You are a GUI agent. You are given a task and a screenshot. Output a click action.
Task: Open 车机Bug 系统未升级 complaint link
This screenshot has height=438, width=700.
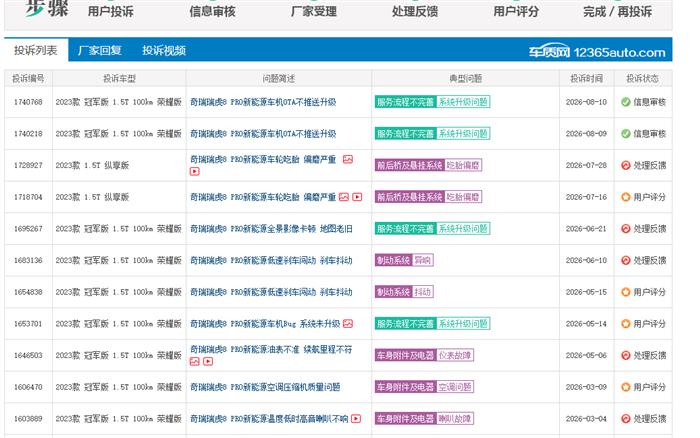tap(265, 324)
